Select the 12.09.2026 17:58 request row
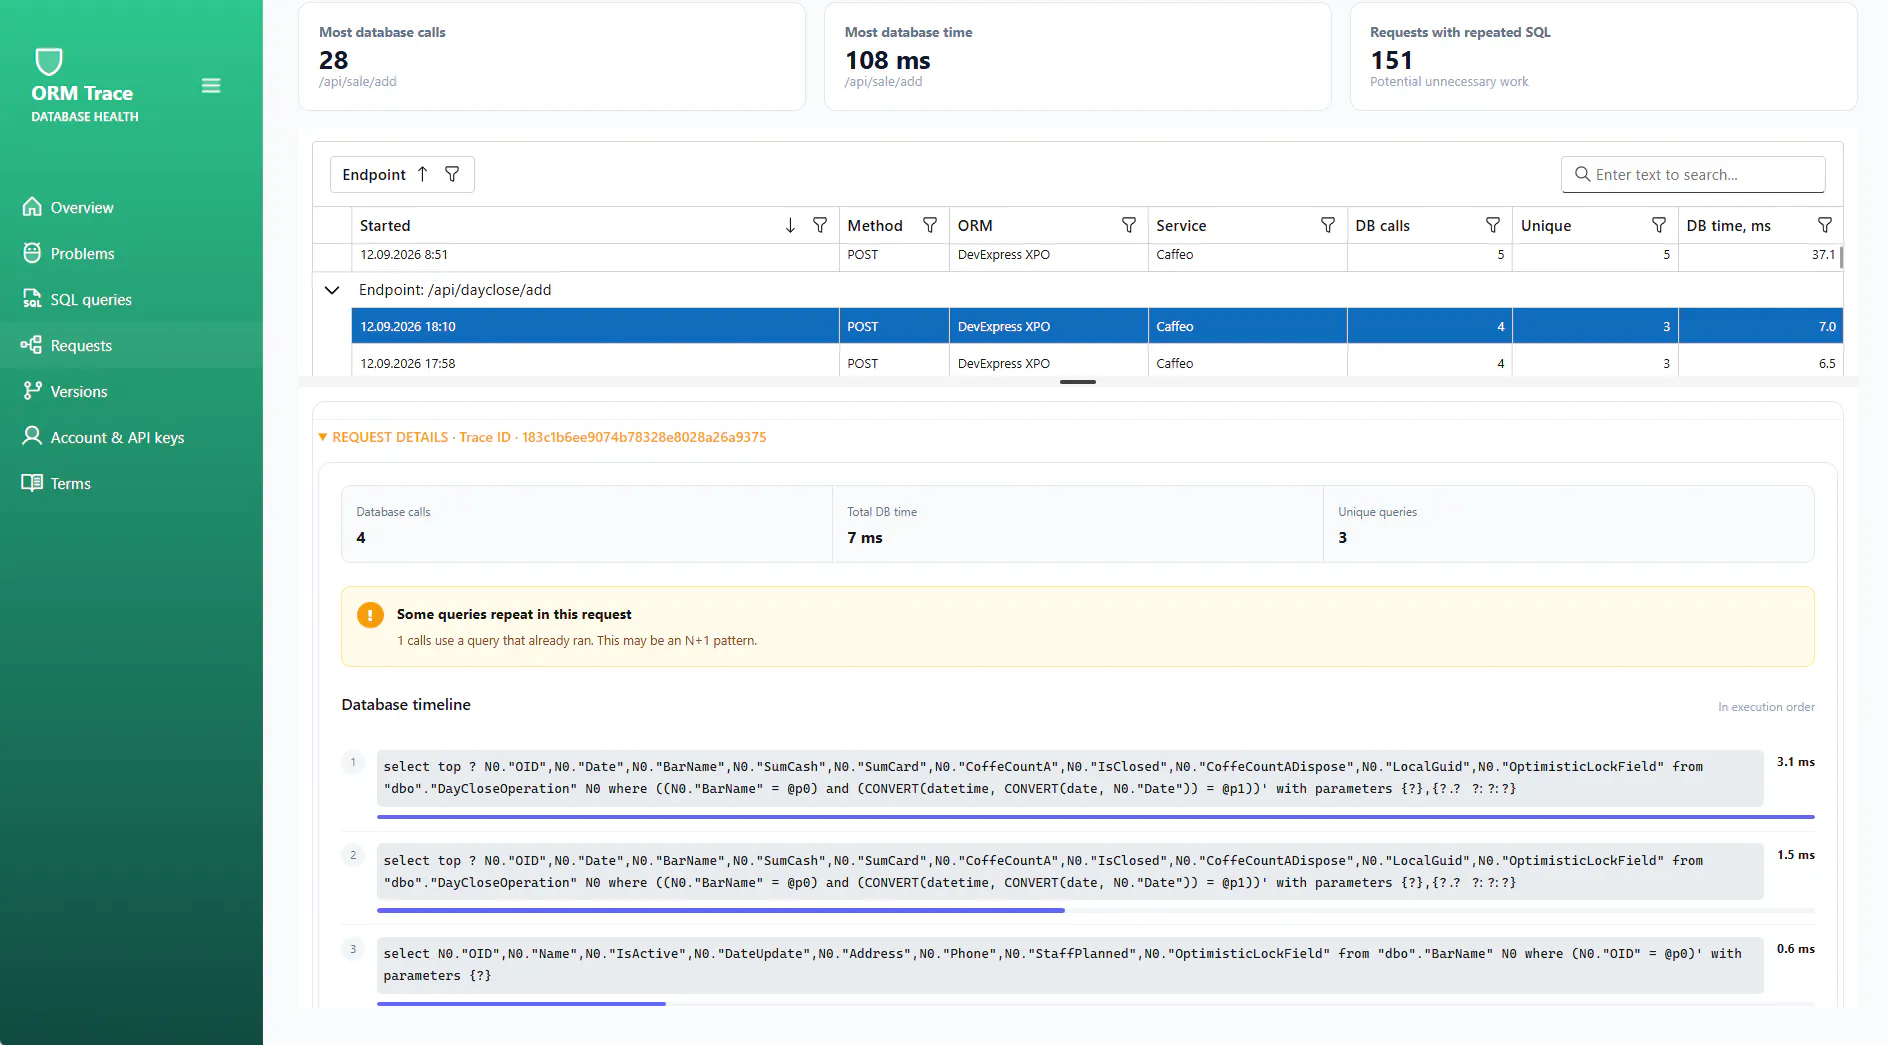The width and height of the screenshot is (1888, 1045). 1097,362
